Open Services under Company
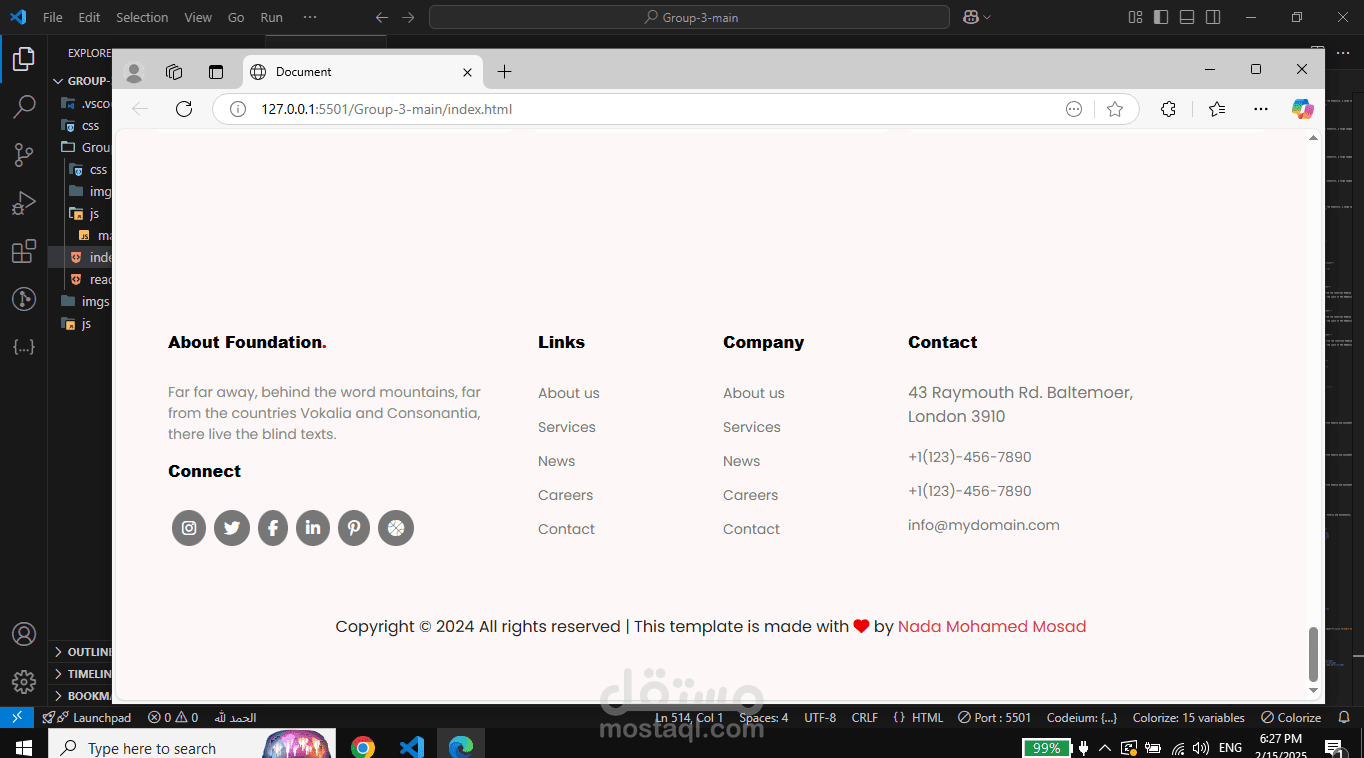Viewport: 1364px width, 758px height. [x=752, y=427]
